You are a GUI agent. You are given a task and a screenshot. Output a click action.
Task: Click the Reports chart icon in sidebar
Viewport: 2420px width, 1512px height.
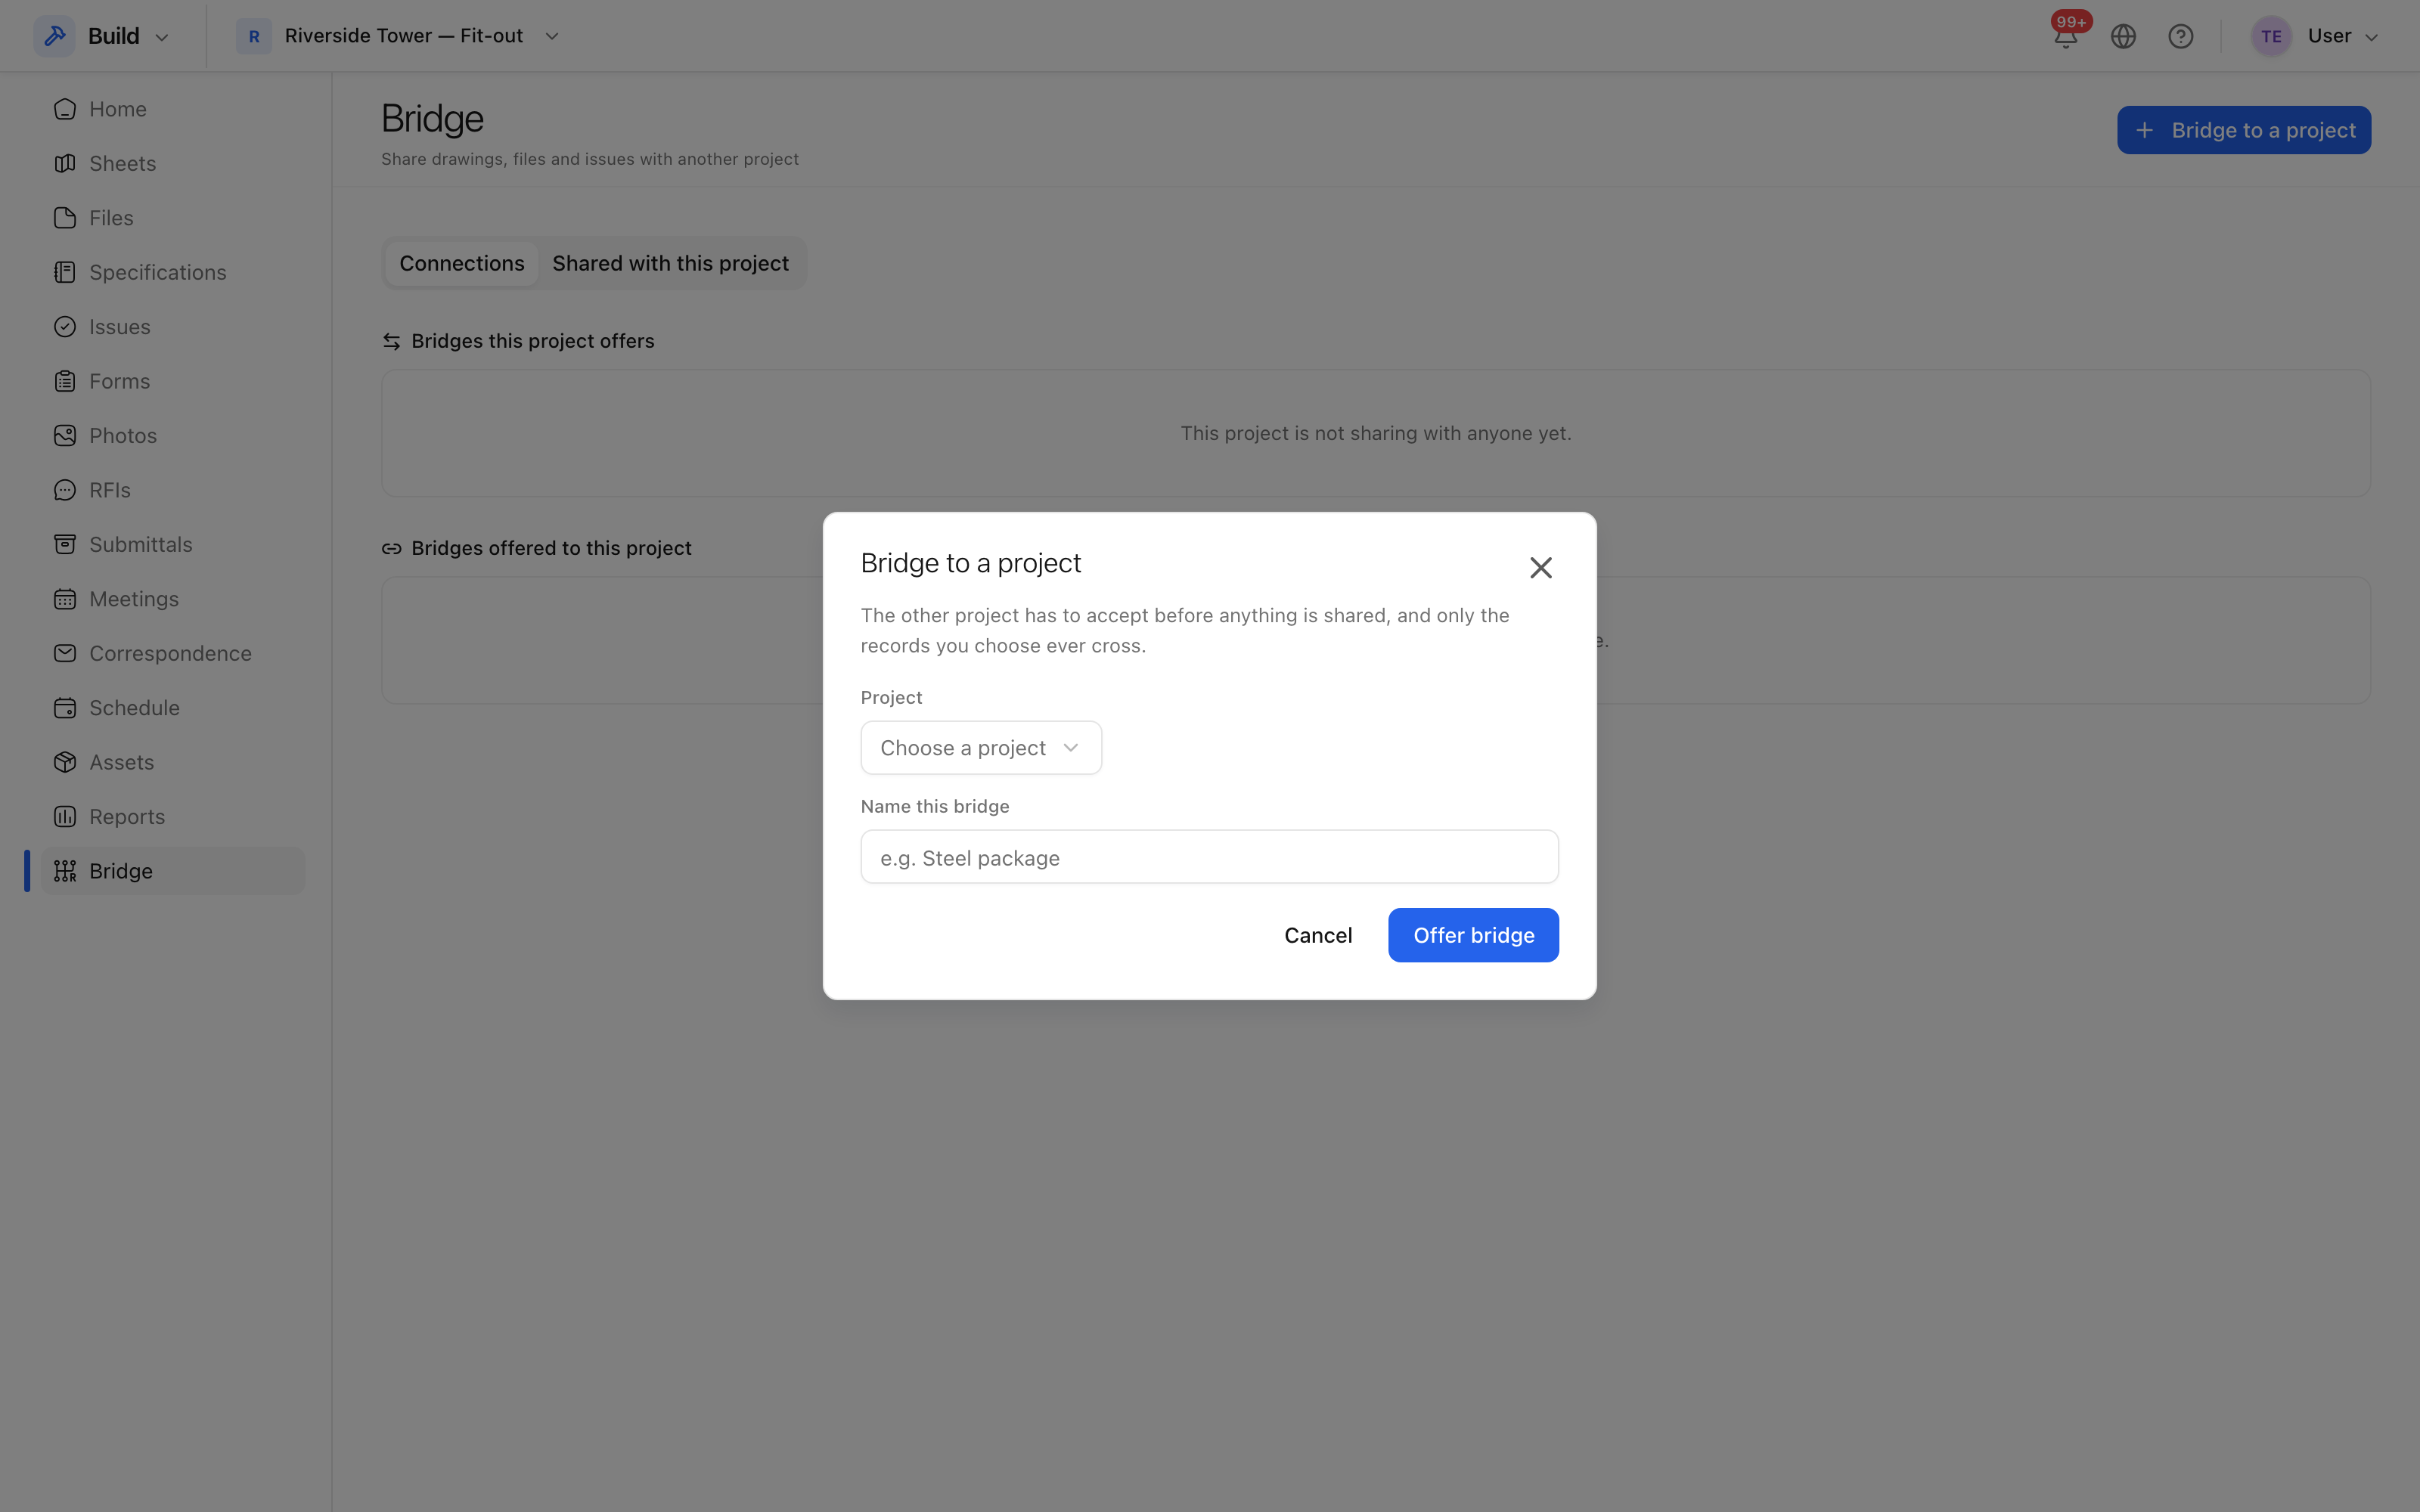65,817
